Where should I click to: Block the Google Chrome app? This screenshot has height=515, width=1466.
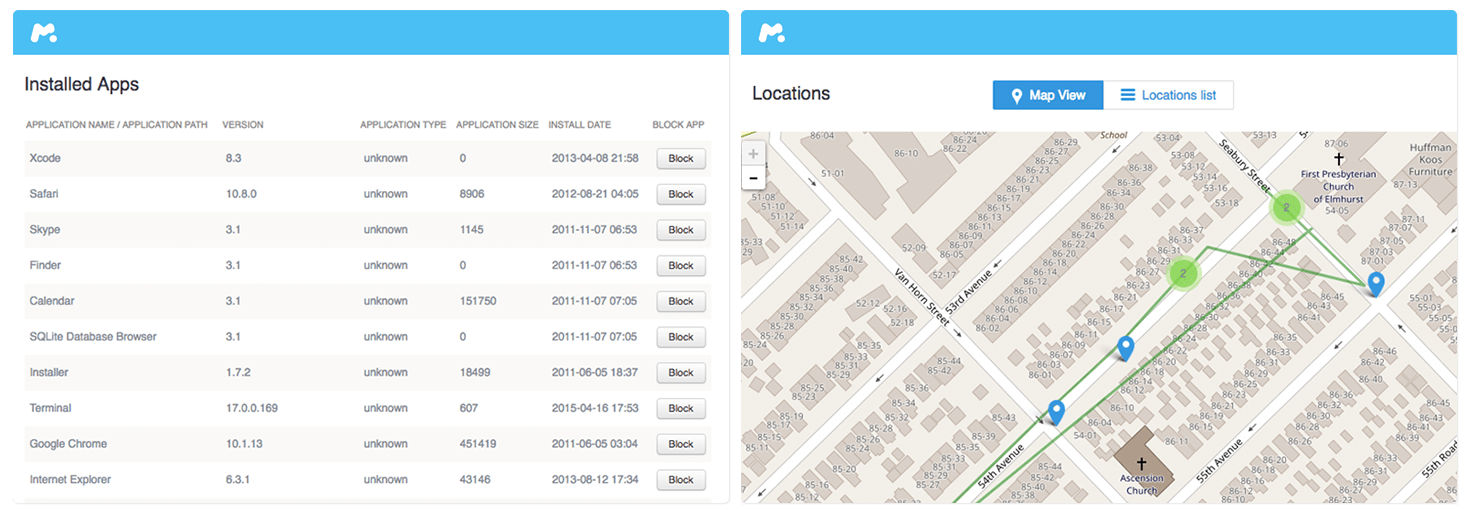[680, 444]
